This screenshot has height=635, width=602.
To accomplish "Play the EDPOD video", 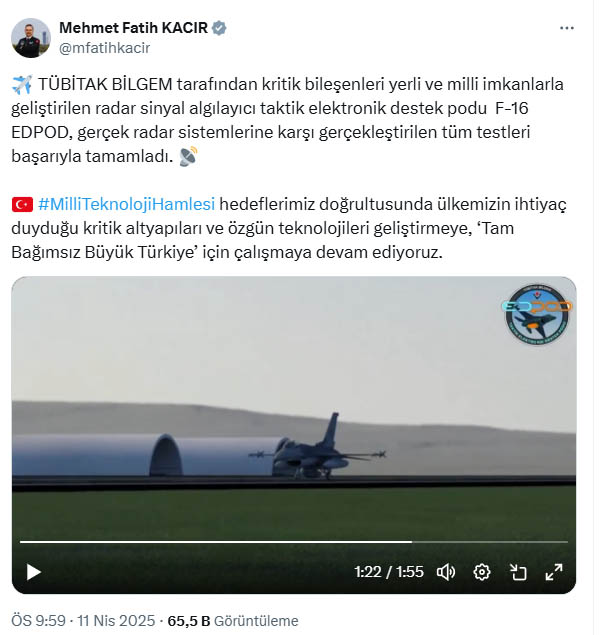I will point(34,572).
